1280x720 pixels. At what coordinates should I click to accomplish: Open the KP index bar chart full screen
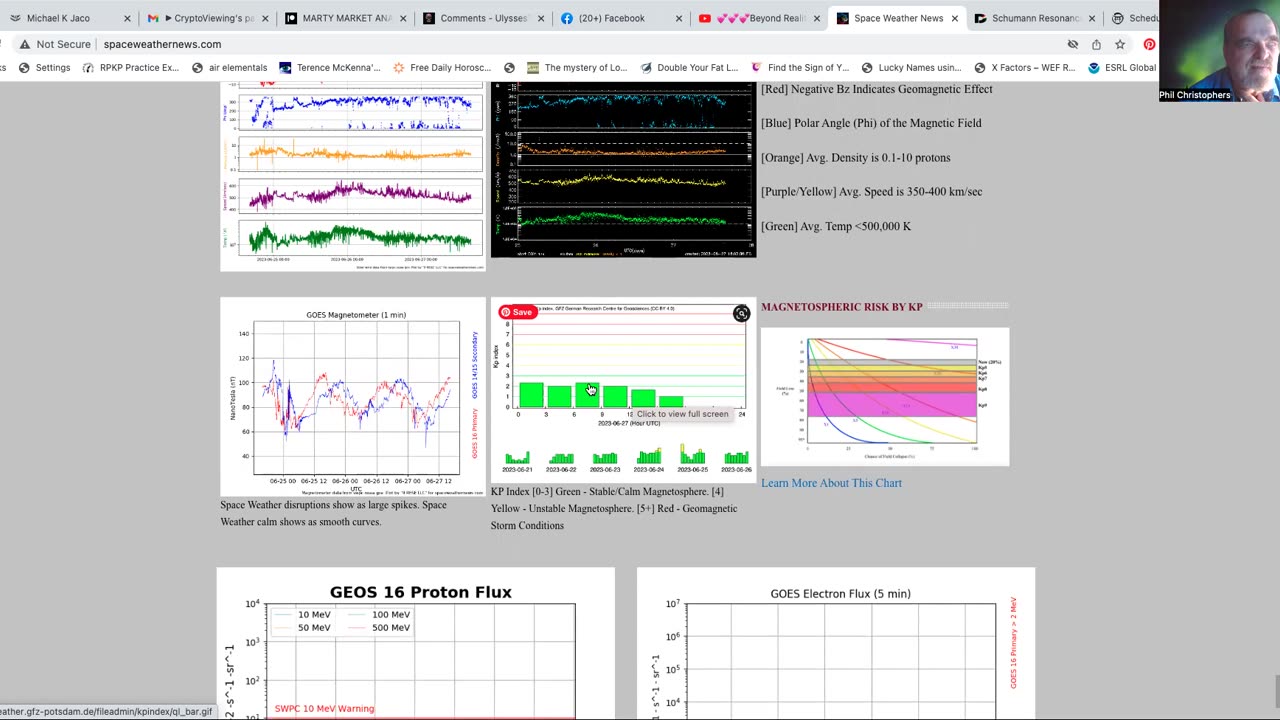[623, 390]
